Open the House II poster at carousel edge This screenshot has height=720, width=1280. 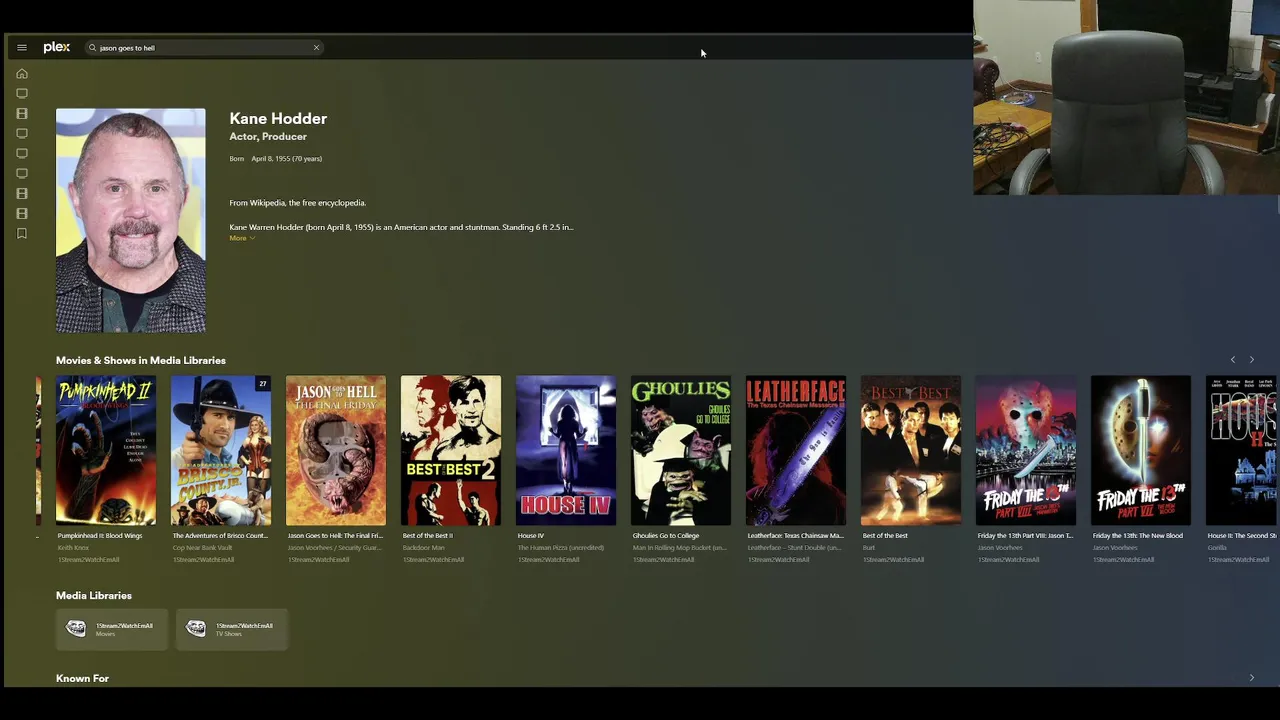click(1241, 450)
